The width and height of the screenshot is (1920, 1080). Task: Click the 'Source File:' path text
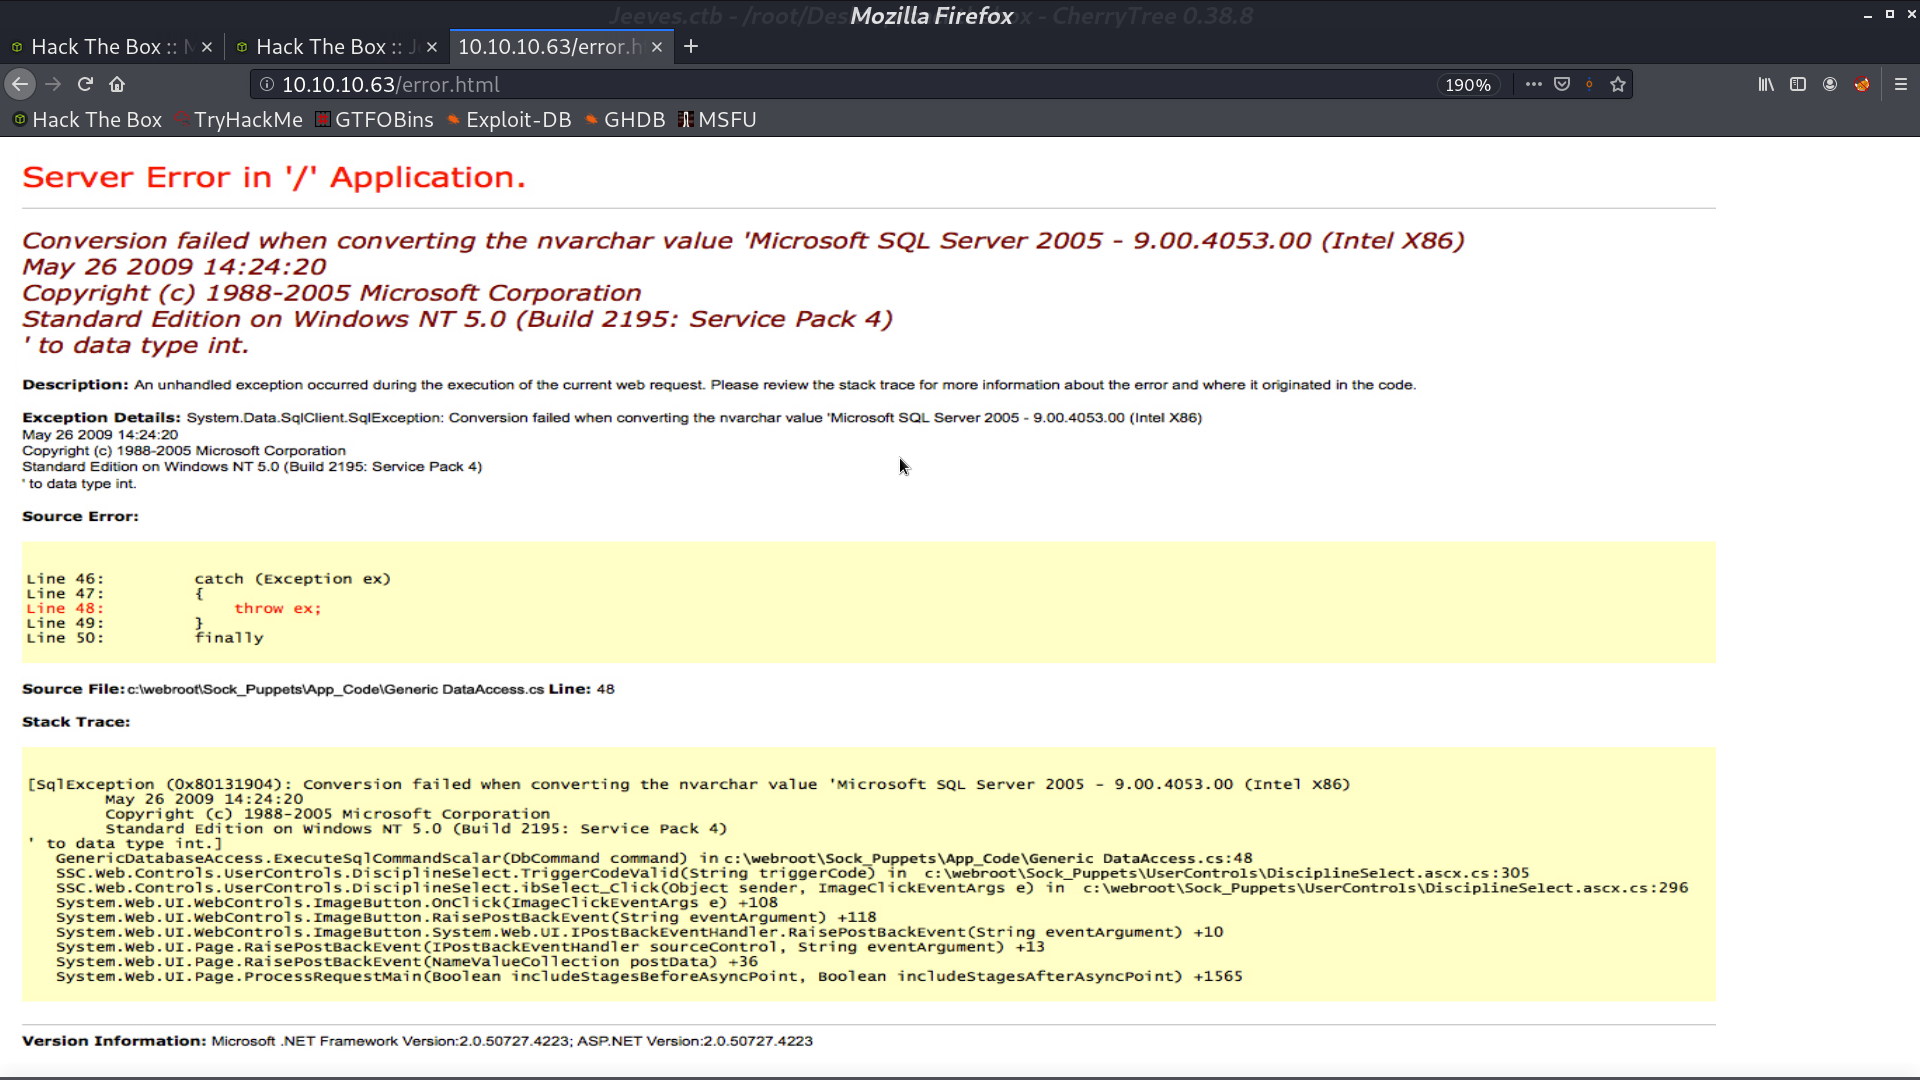[x=335, y=689]
